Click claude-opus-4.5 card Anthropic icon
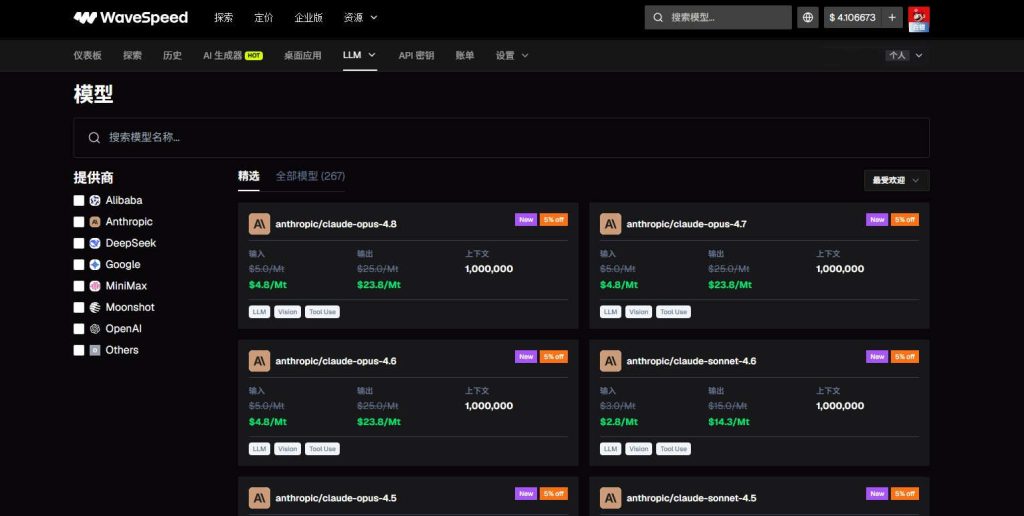 (259, 498)
